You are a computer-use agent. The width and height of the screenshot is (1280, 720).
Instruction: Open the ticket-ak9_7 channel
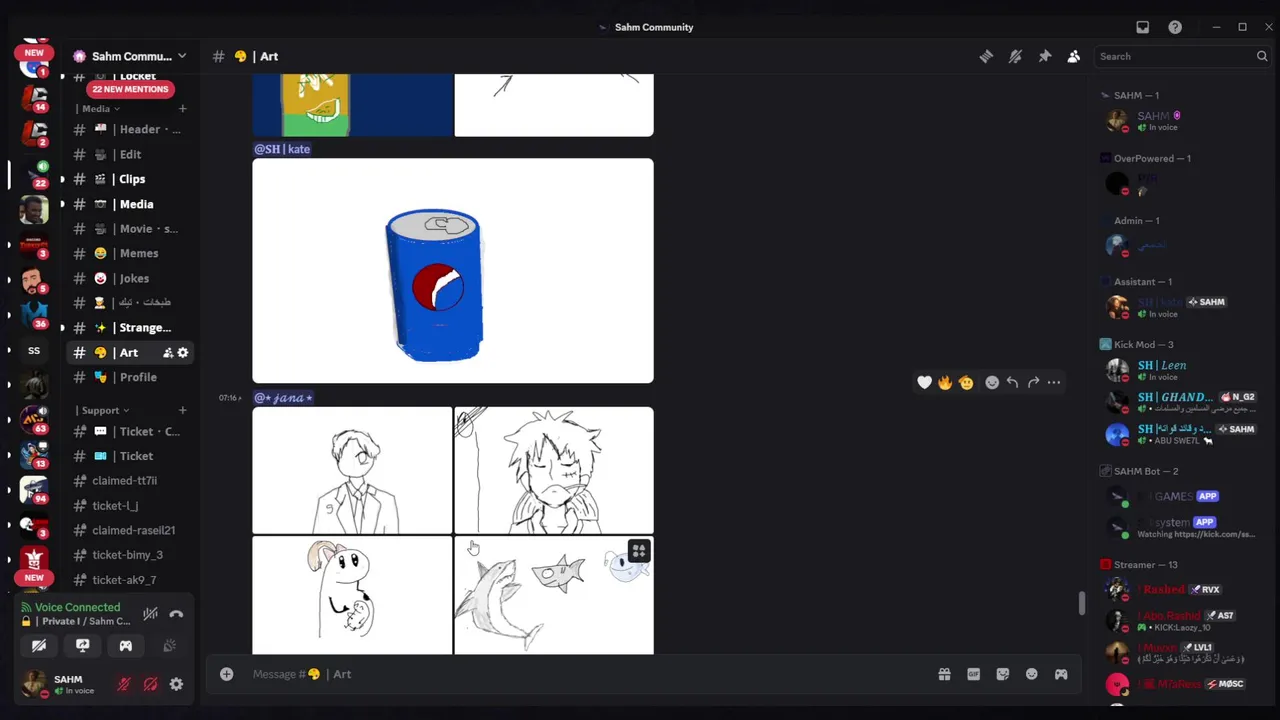pos(130,580)
